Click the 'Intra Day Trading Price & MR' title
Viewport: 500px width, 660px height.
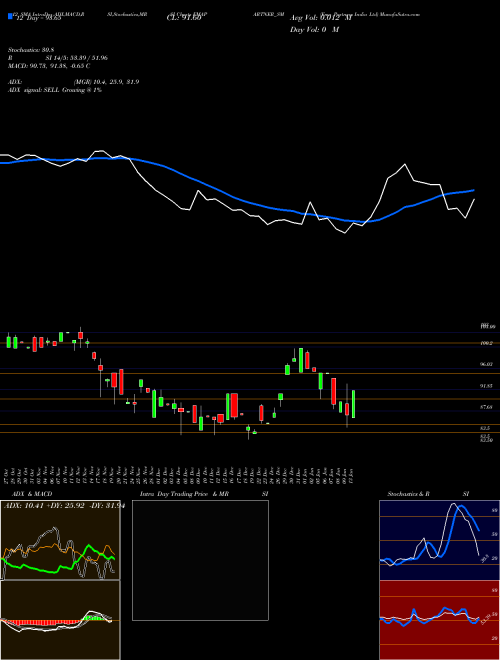[184, 494]
